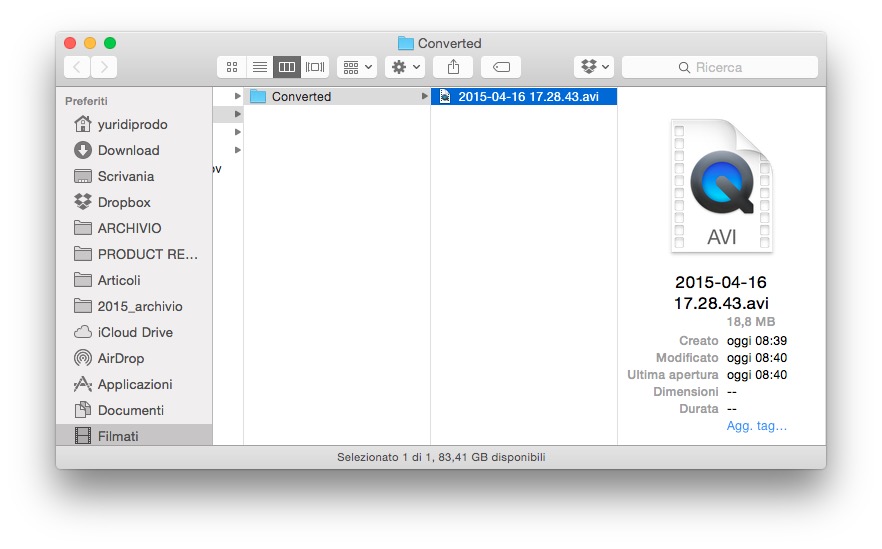Open PRODUCT RE... folder in sidebar
The width and height of the screenshot is (882, 549).
pos(134,254)
